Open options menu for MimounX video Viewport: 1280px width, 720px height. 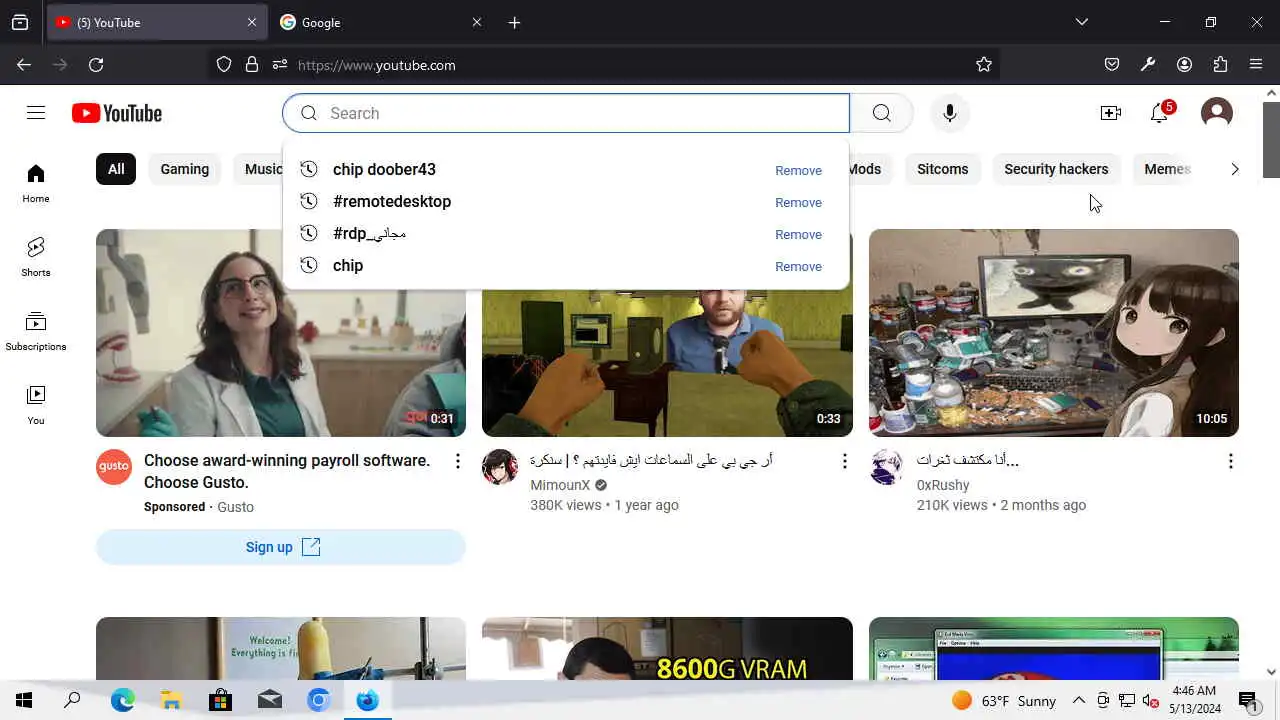(844, 461)
